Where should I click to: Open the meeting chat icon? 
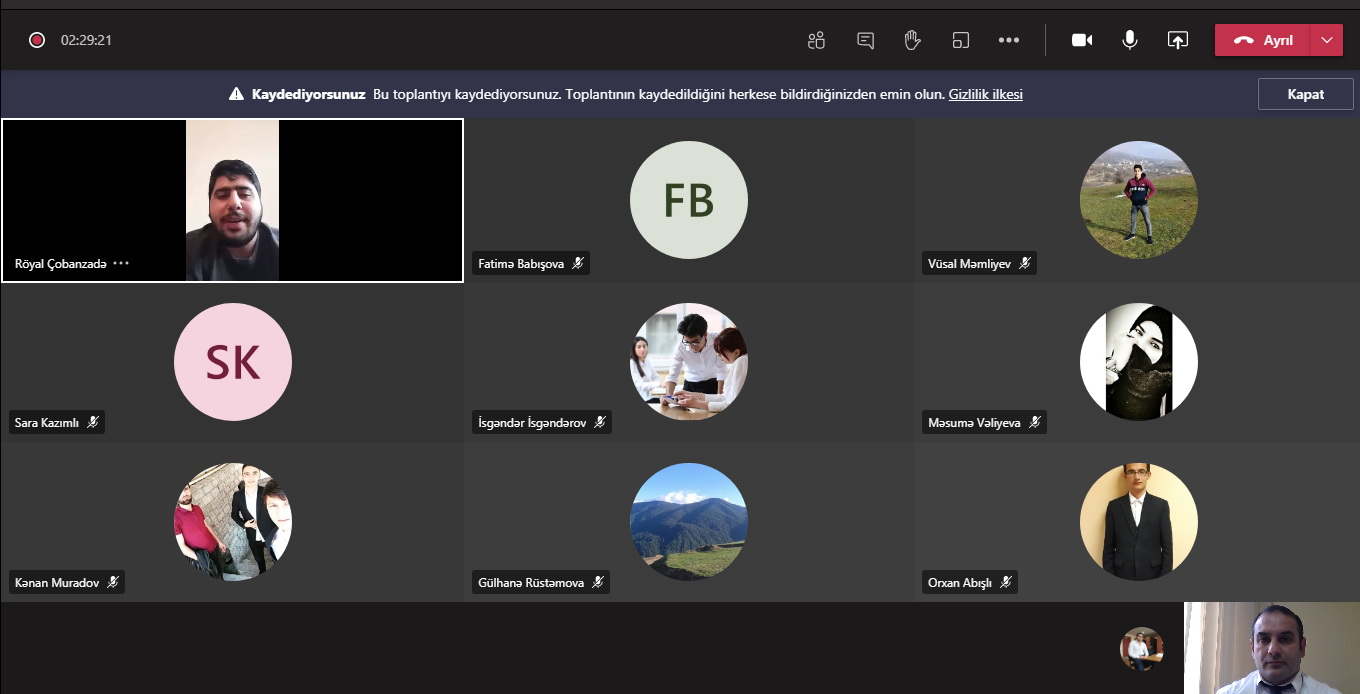(865, 40)
